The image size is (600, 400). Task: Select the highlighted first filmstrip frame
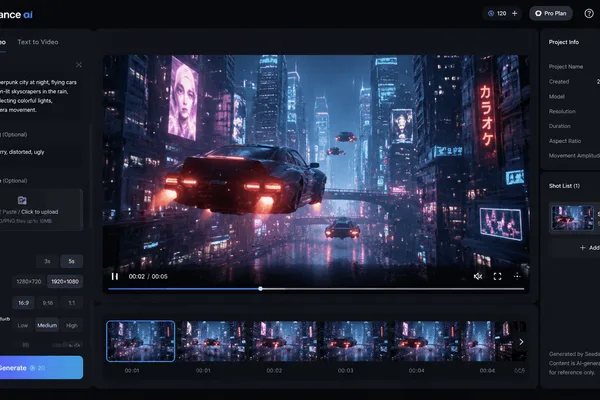tap(140, 341)
